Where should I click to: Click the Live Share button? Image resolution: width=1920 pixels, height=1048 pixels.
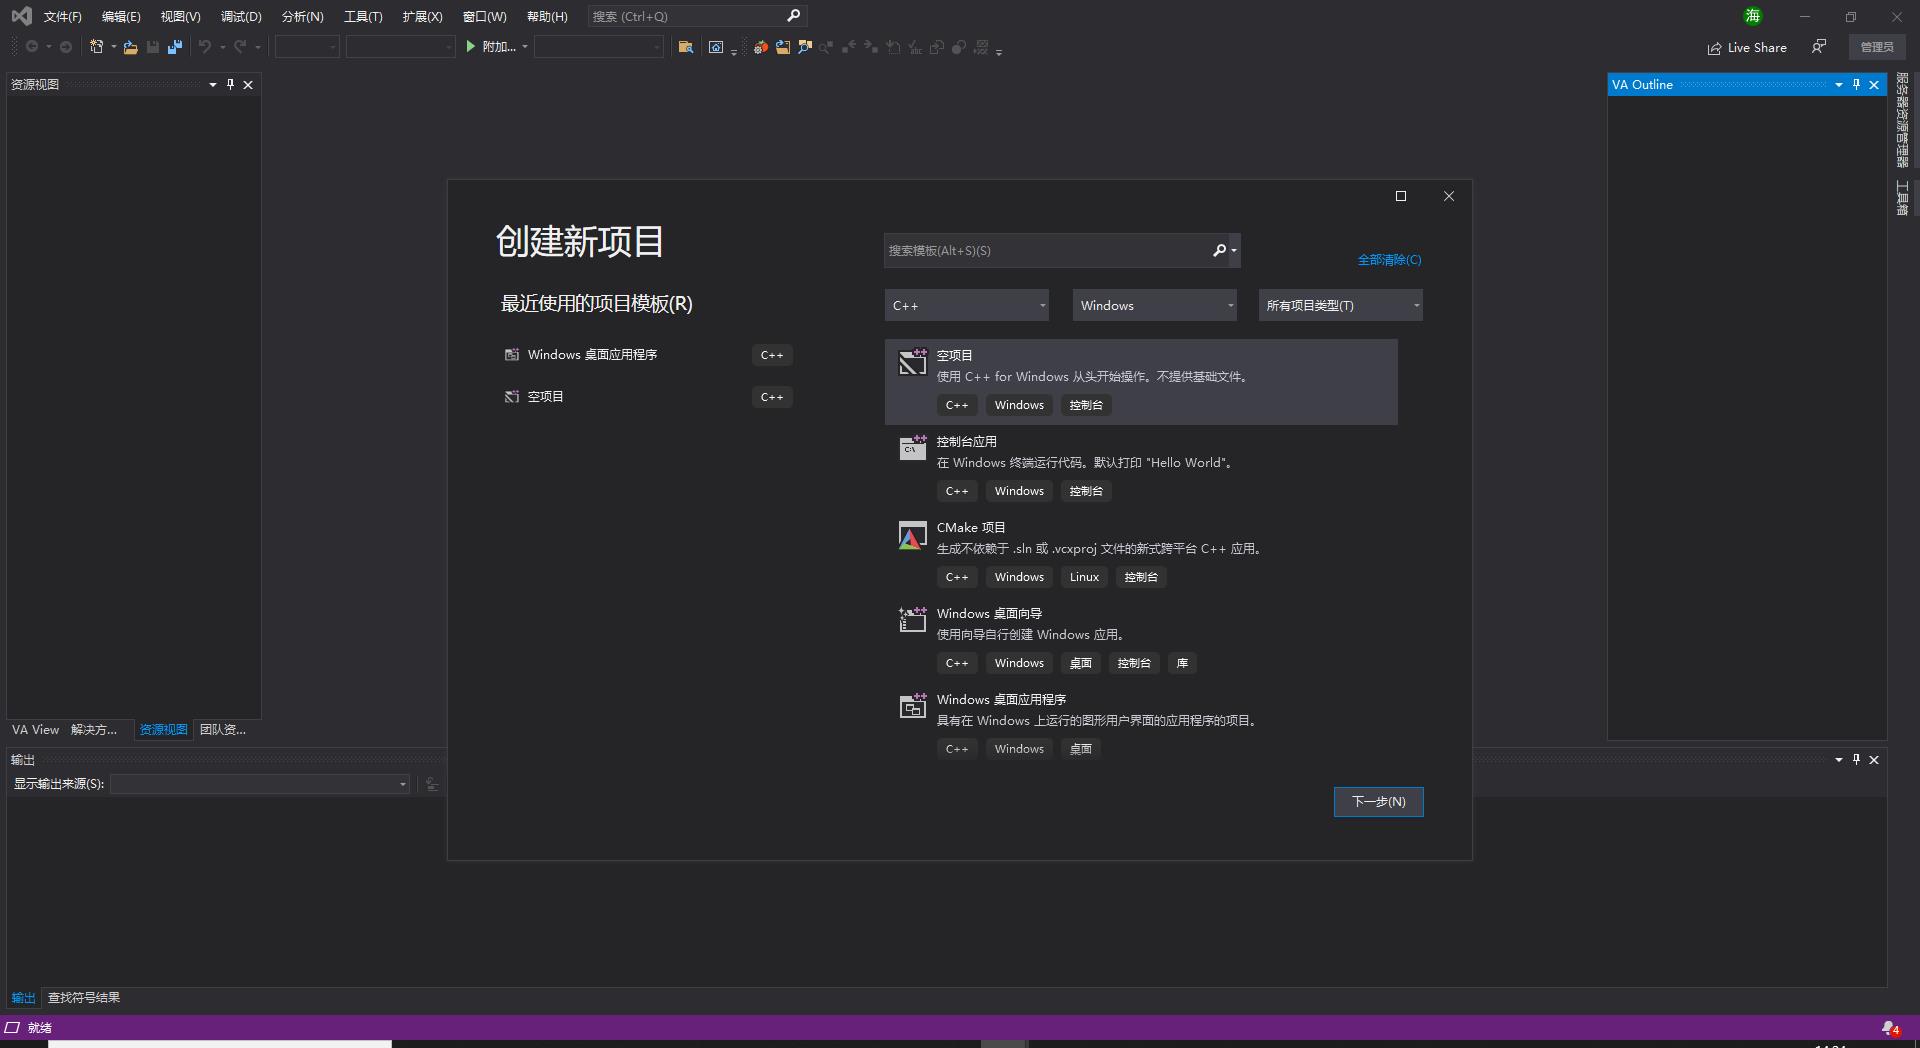(x=1747, y=48)
